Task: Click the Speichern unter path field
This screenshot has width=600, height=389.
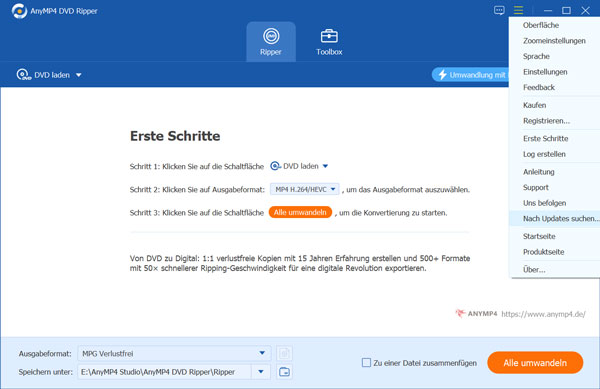Action: point(165,372)
